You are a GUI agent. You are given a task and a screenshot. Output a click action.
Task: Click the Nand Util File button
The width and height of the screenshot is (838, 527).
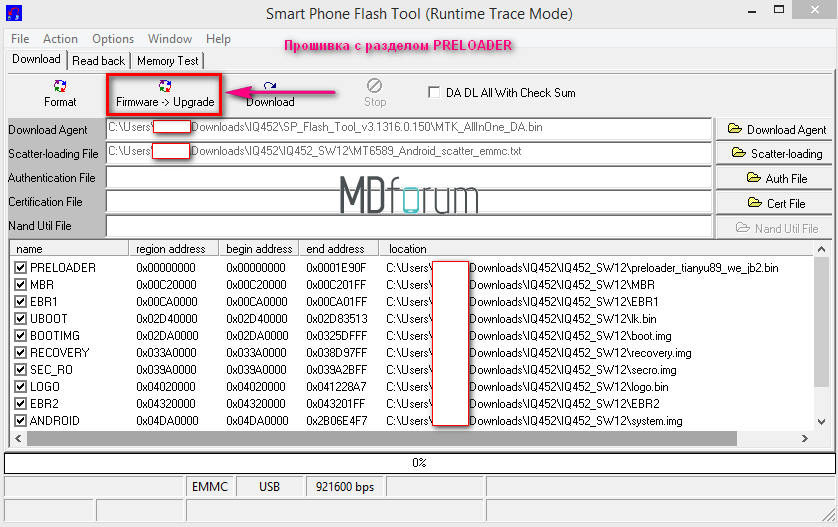[x=774, y=228]
